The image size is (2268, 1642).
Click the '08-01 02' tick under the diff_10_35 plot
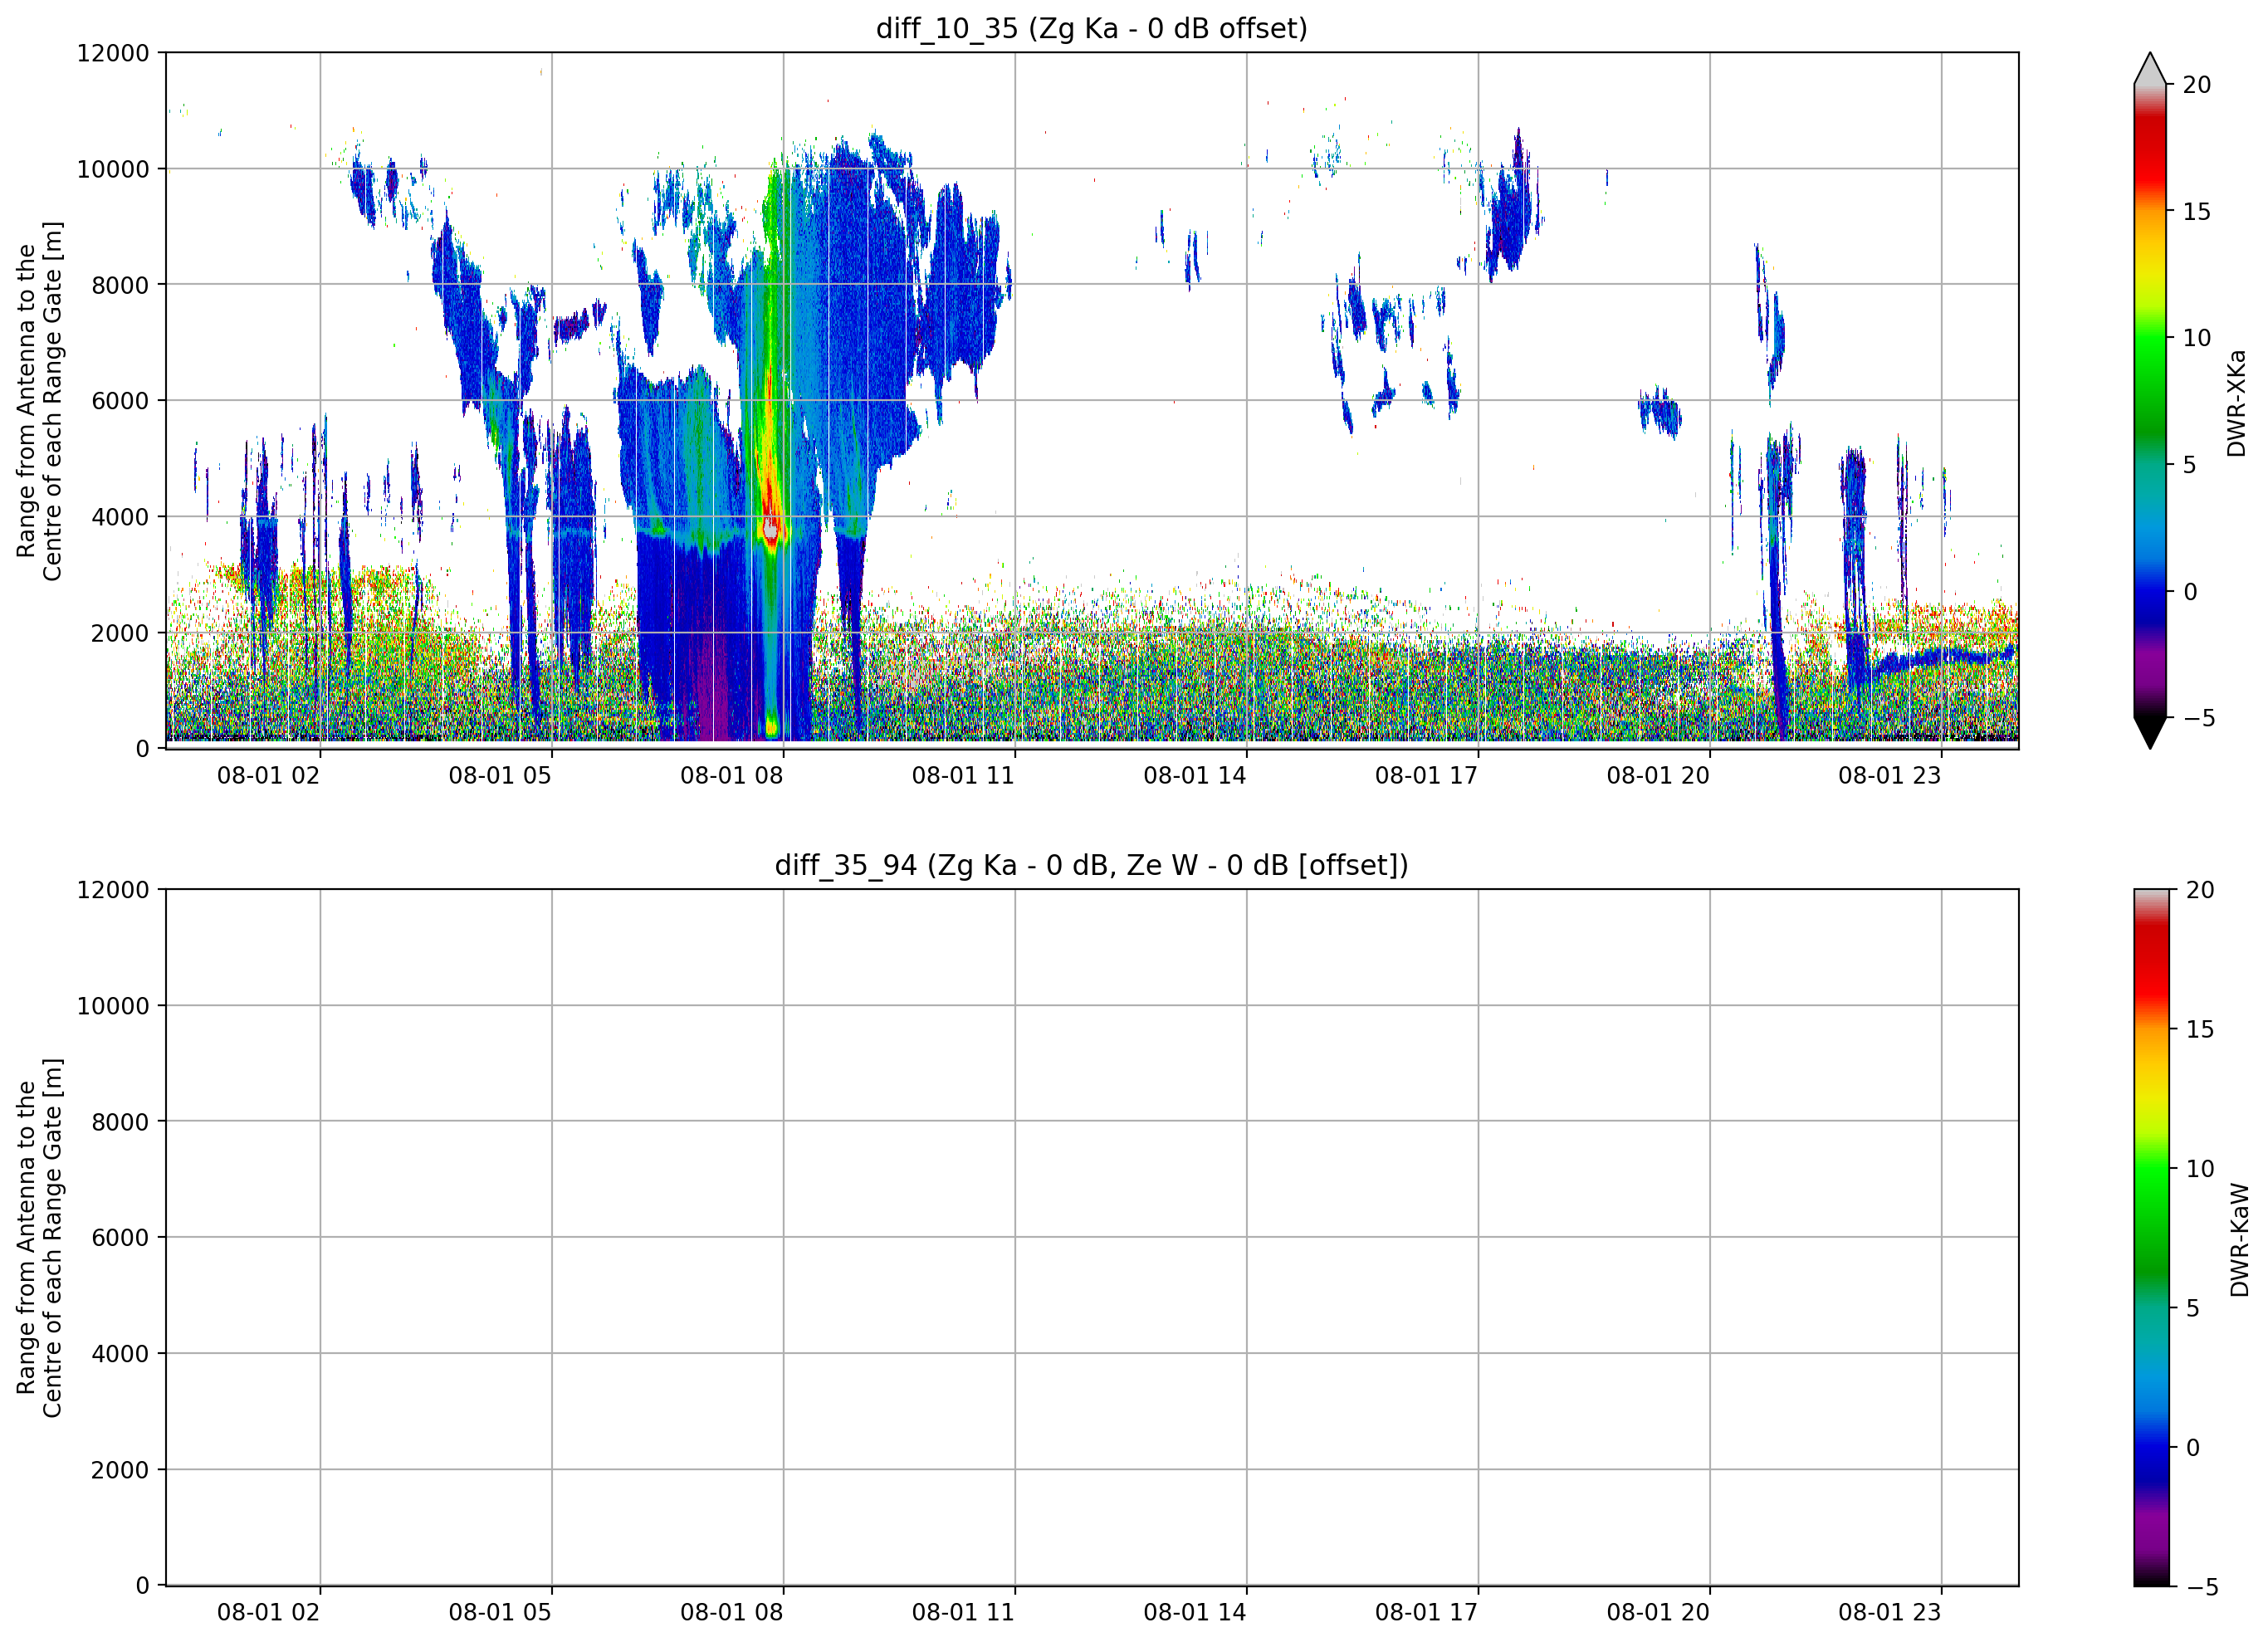[x=268, y=775]
